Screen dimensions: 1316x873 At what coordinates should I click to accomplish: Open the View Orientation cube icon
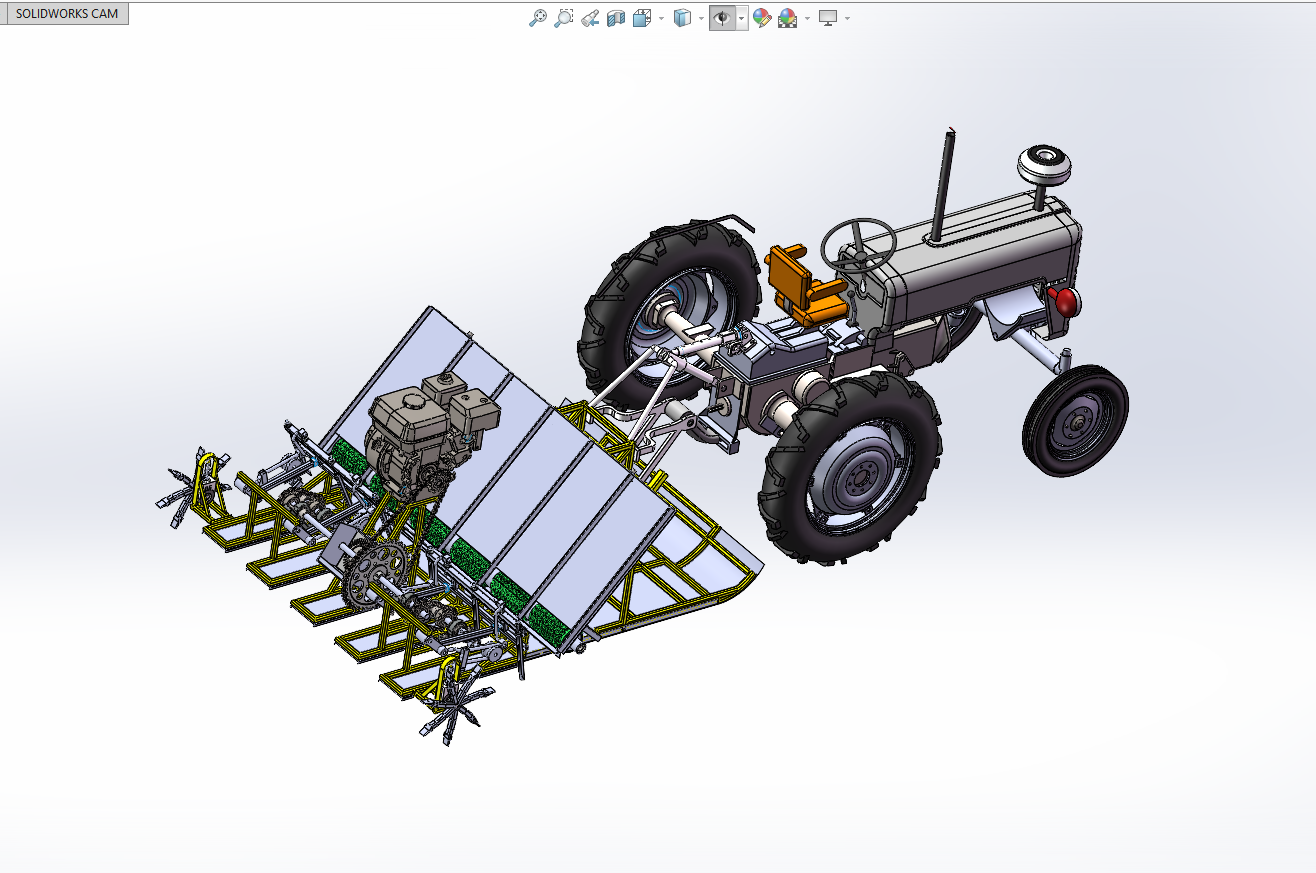[642, 18]
